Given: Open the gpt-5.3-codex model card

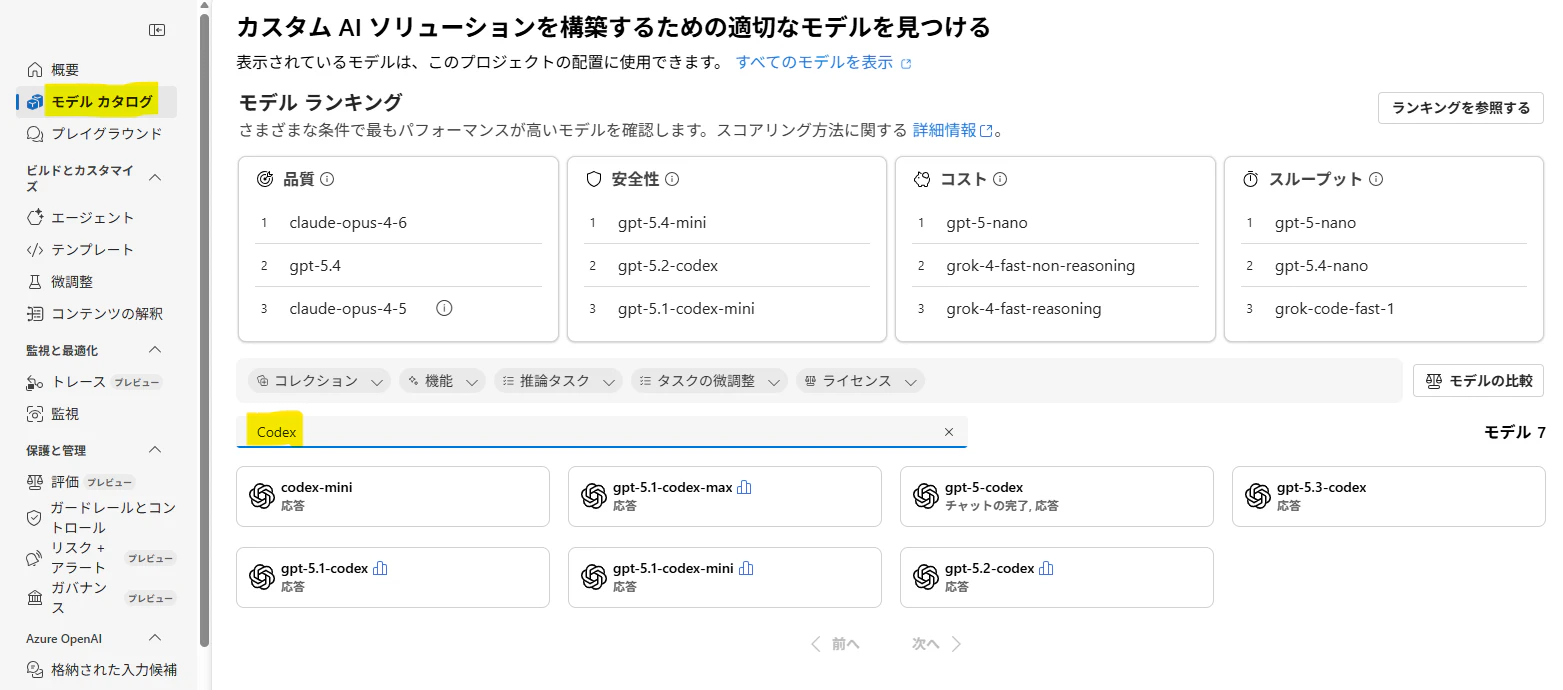Looking at the screenshot, I should click(1389, 496).
